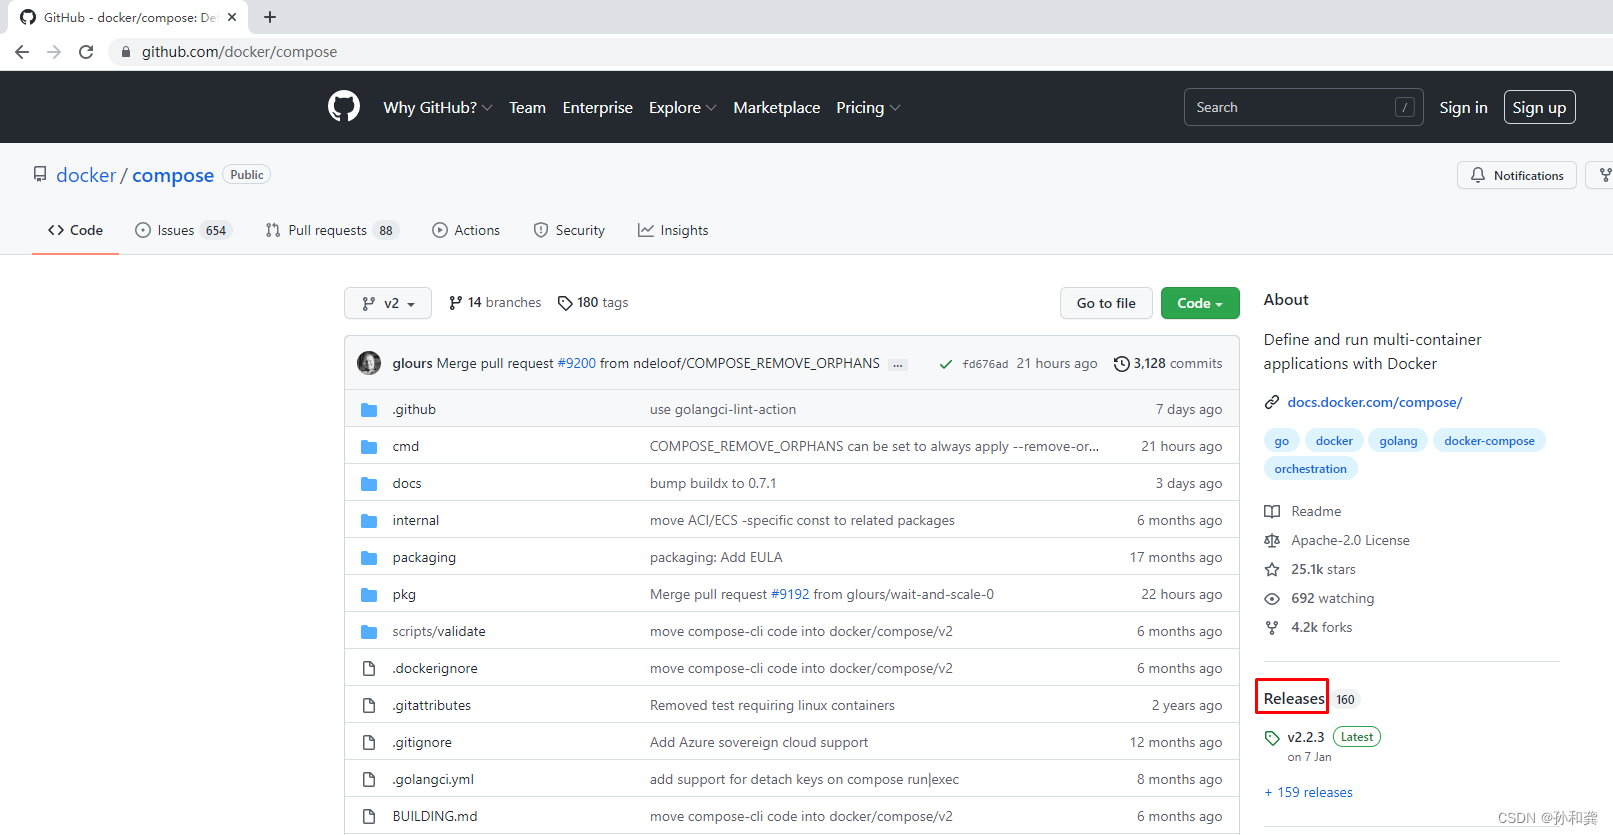This screenshot has height=835, width=1613.
Task: Click the orchestration topic tag
Action: pos(1310,469)
